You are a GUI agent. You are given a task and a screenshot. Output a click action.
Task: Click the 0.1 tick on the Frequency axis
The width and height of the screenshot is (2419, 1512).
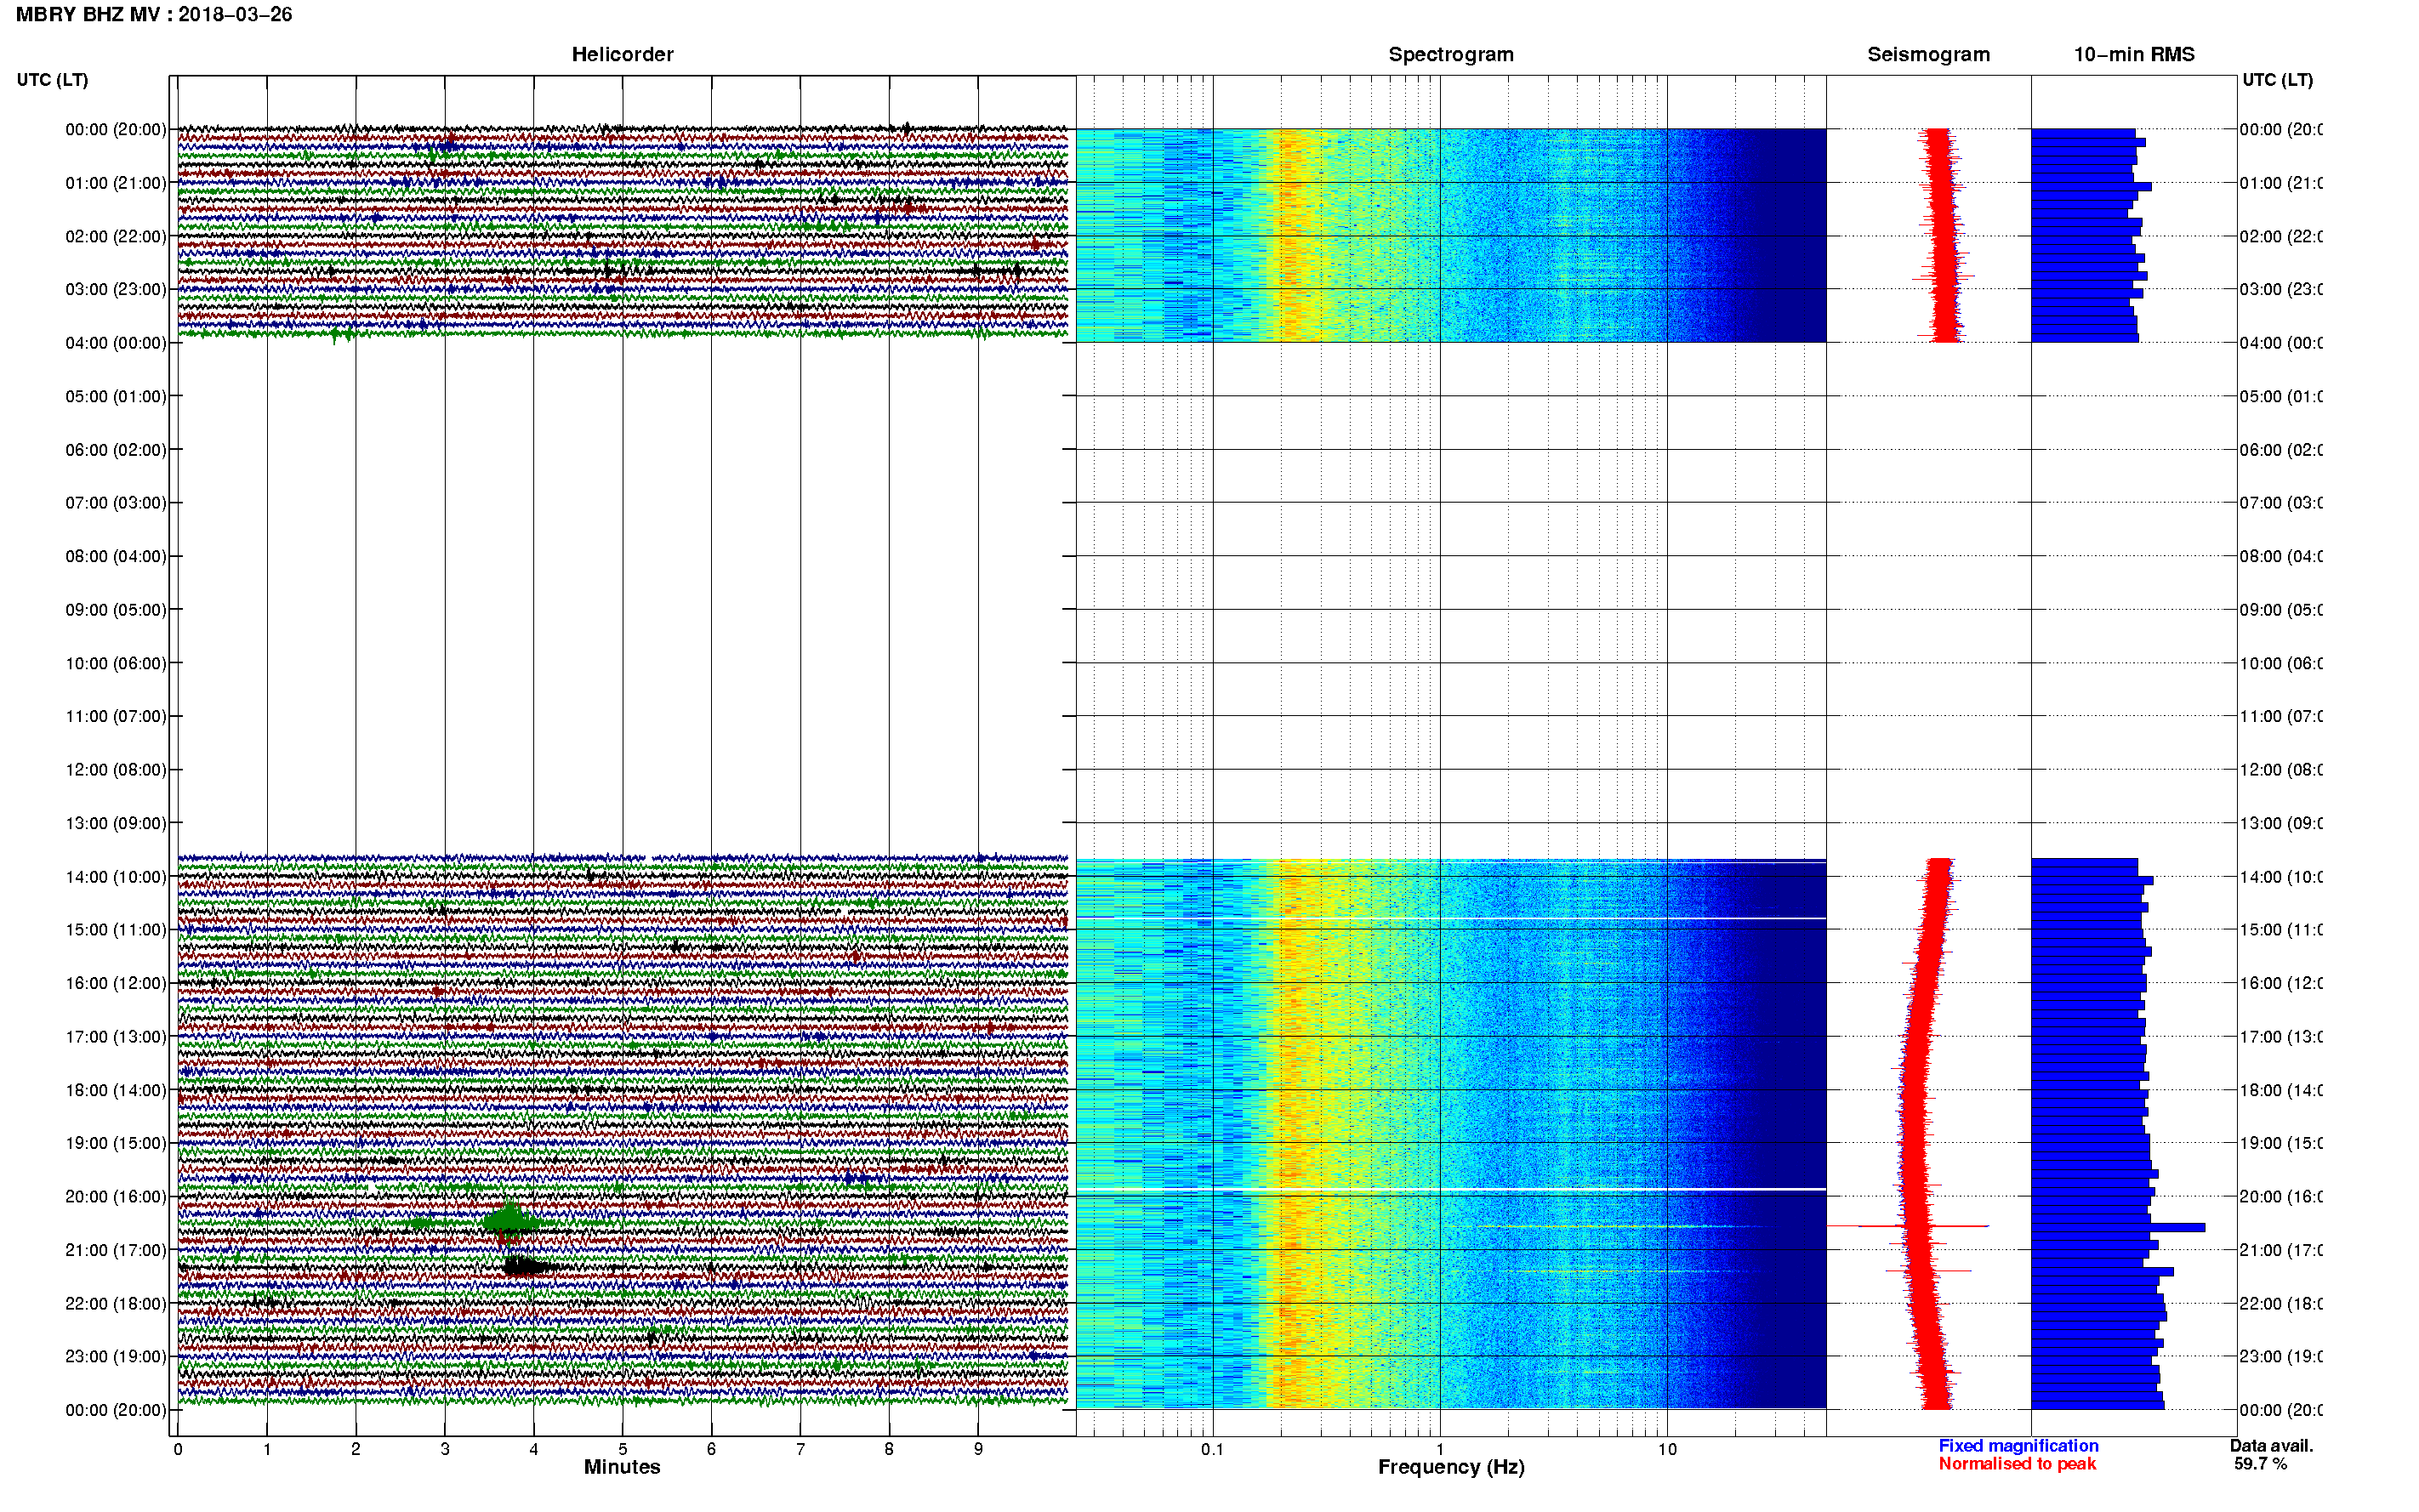[1212, 1449]
